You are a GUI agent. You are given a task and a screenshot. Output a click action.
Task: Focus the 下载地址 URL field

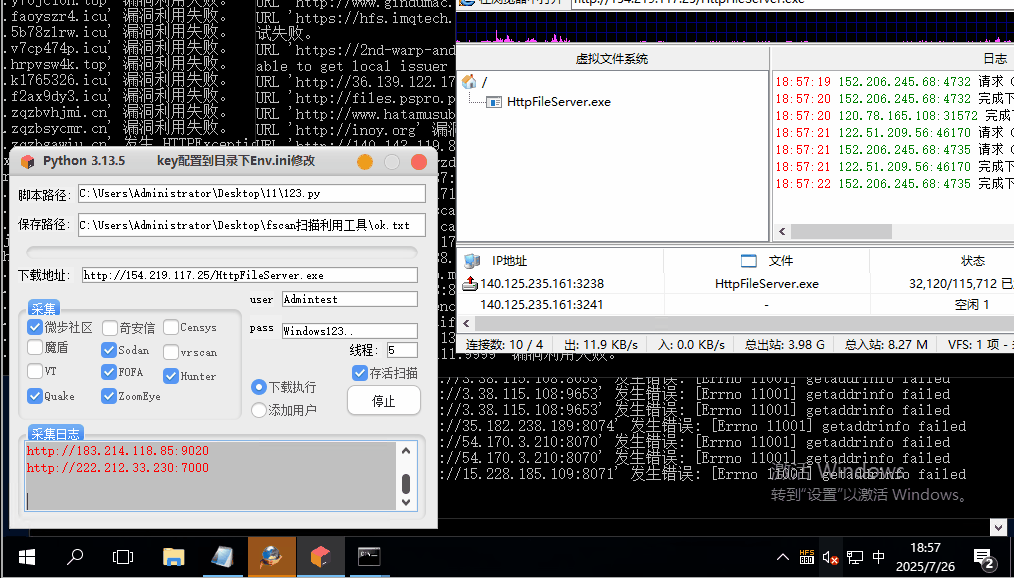pos(250,275)
